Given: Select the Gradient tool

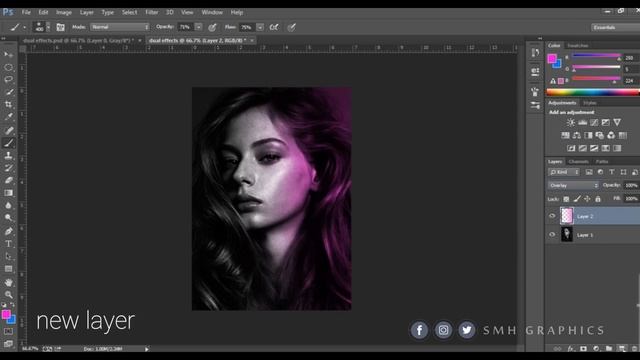Looking at the screenshot, I should (8, 193).
